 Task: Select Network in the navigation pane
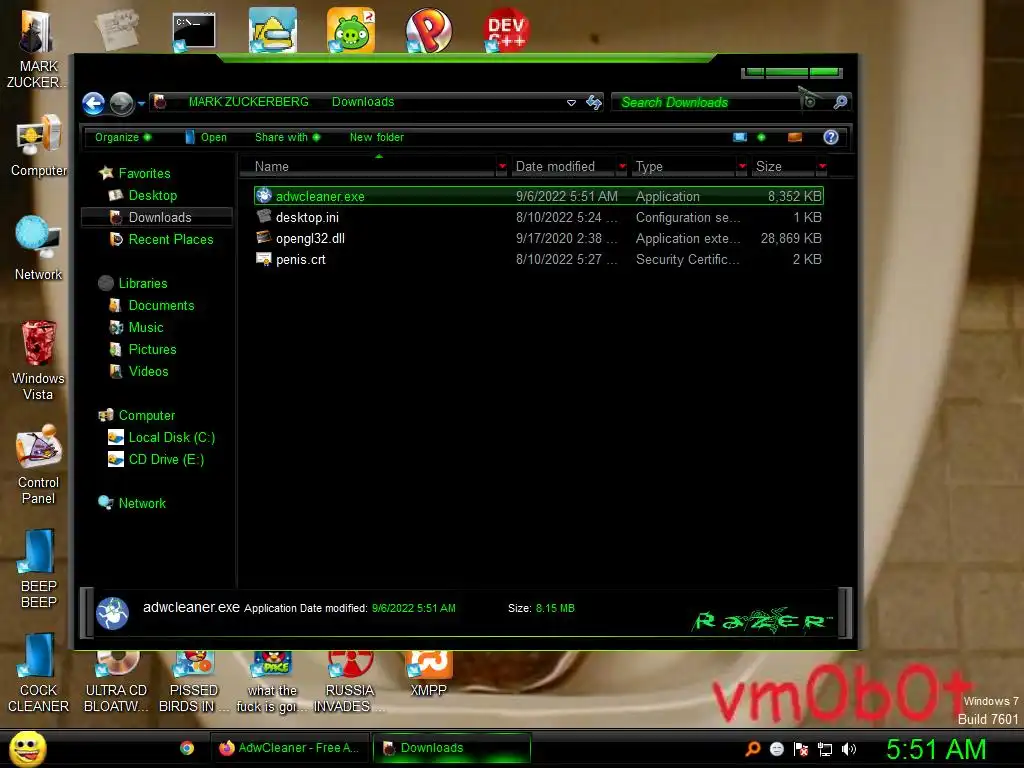[132, 503]
